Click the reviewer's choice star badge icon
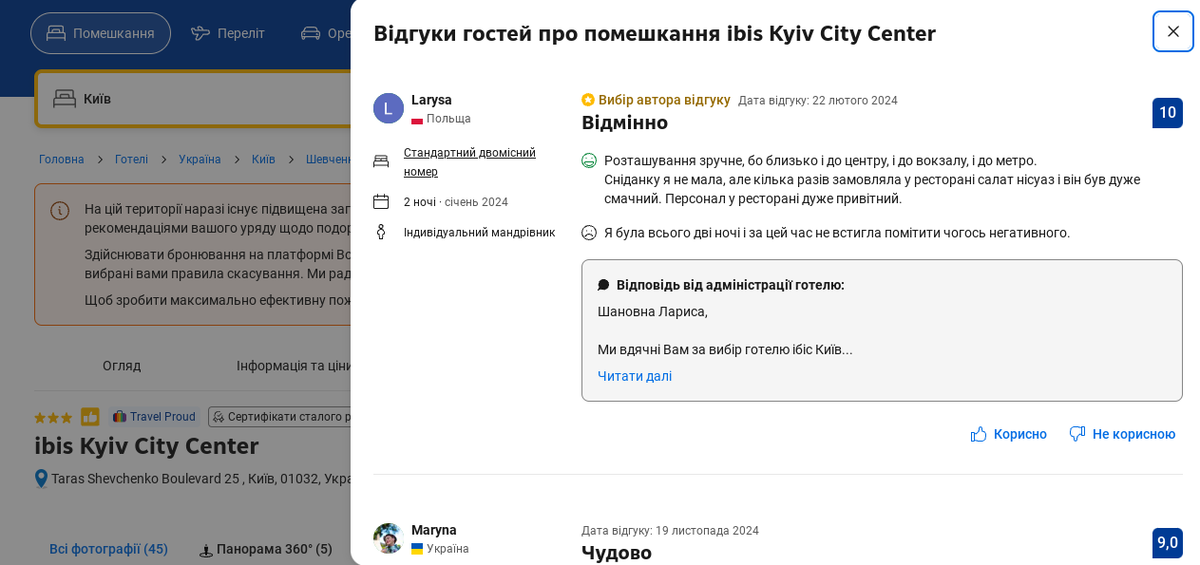This screenshot has height=565, width=1200. (x=588, y=100)
